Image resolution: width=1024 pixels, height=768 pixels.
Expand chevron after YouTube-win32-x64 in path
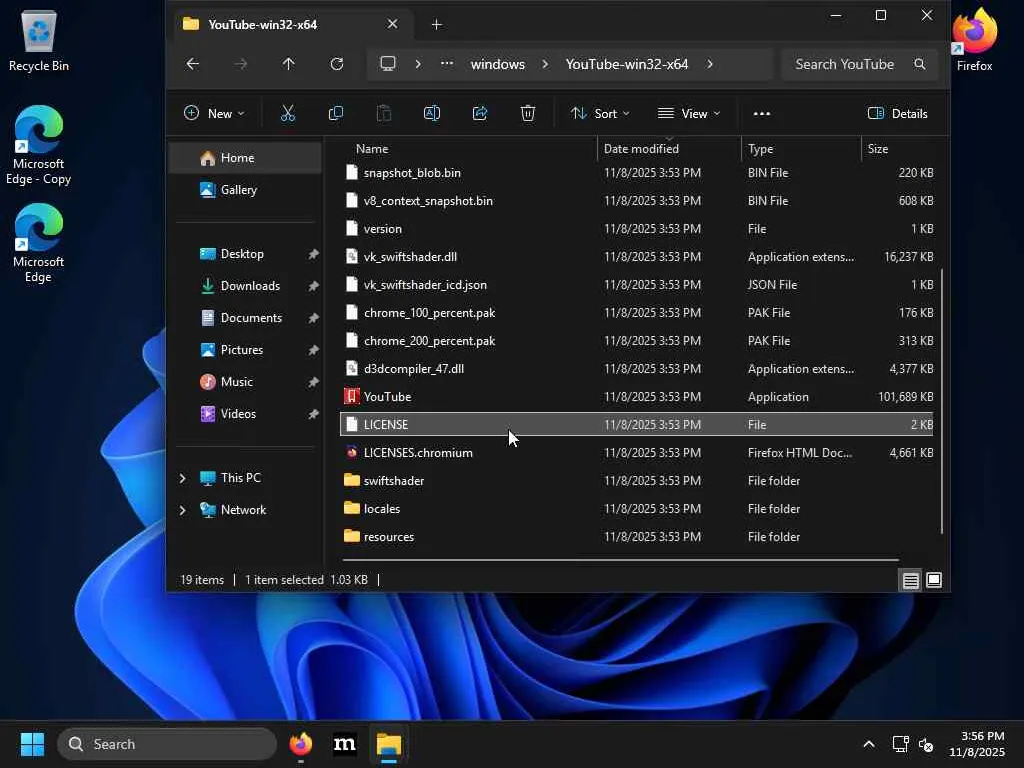tap(710, 64)
